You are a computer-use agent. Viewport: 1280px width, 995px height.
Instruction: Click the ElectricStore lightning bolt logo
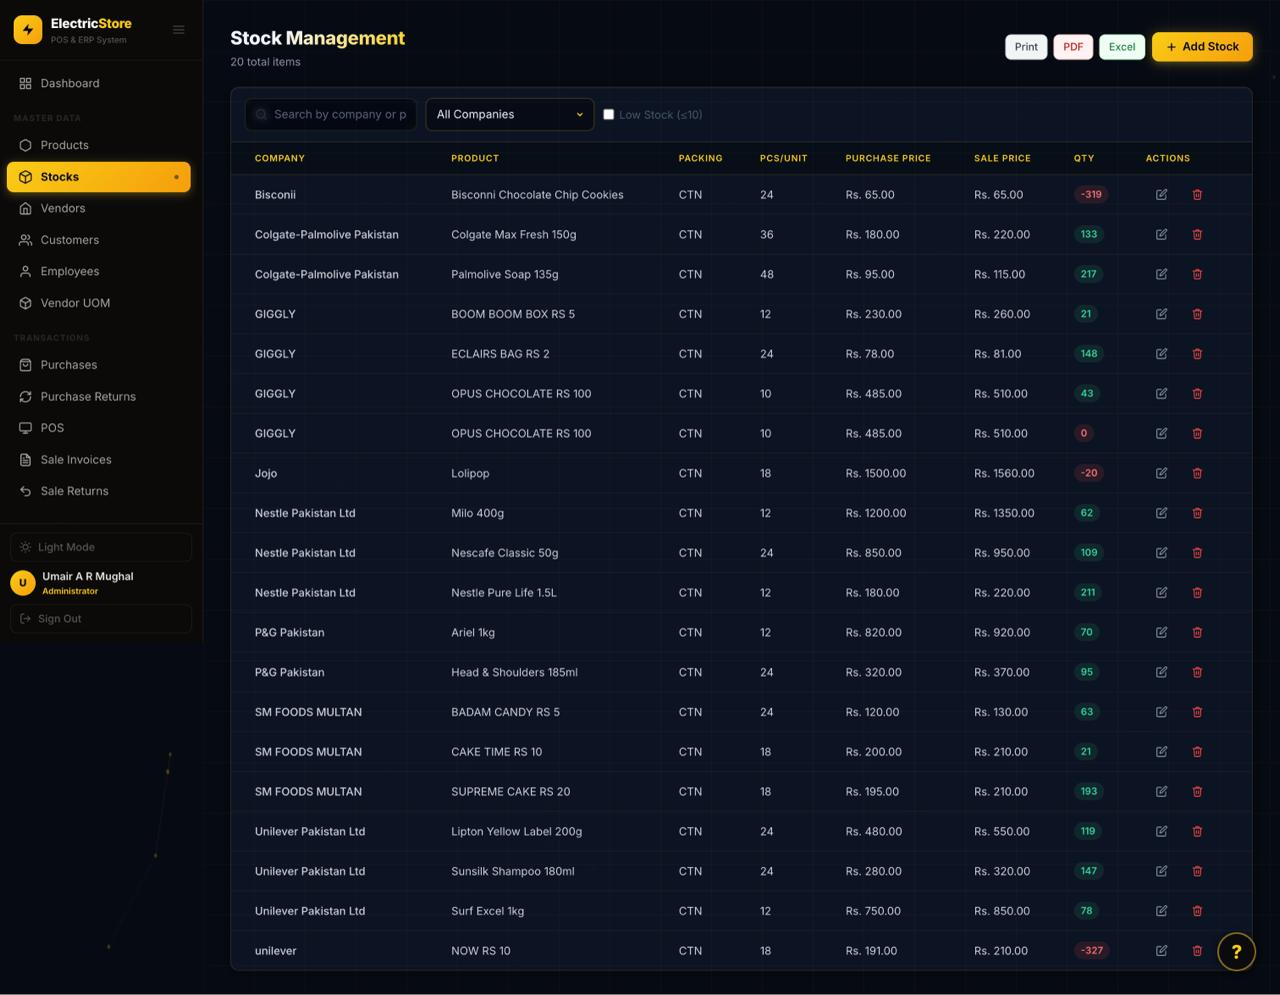[x=28, y=30]
